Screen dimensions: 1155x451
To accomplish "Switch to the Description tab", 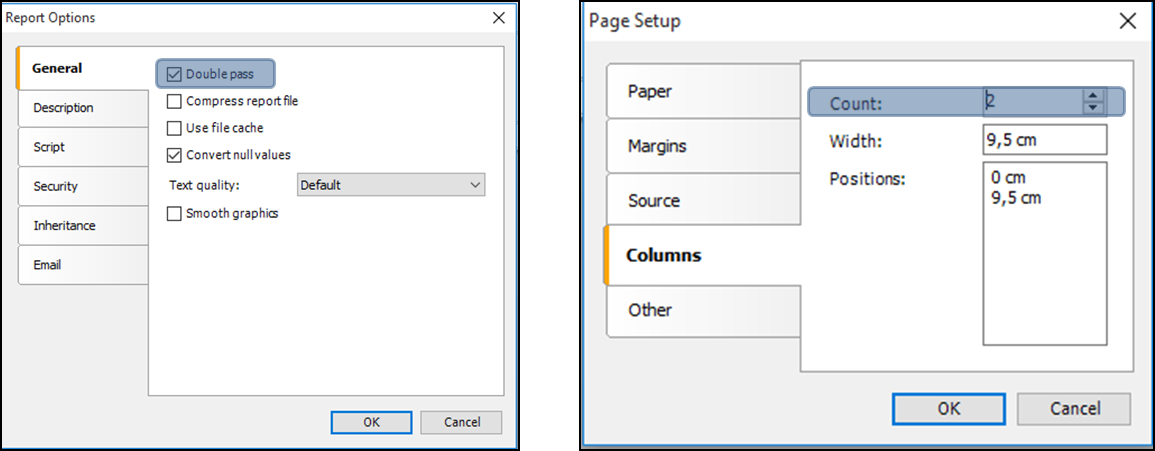I will pyautogui.click(x=83, y=108).
